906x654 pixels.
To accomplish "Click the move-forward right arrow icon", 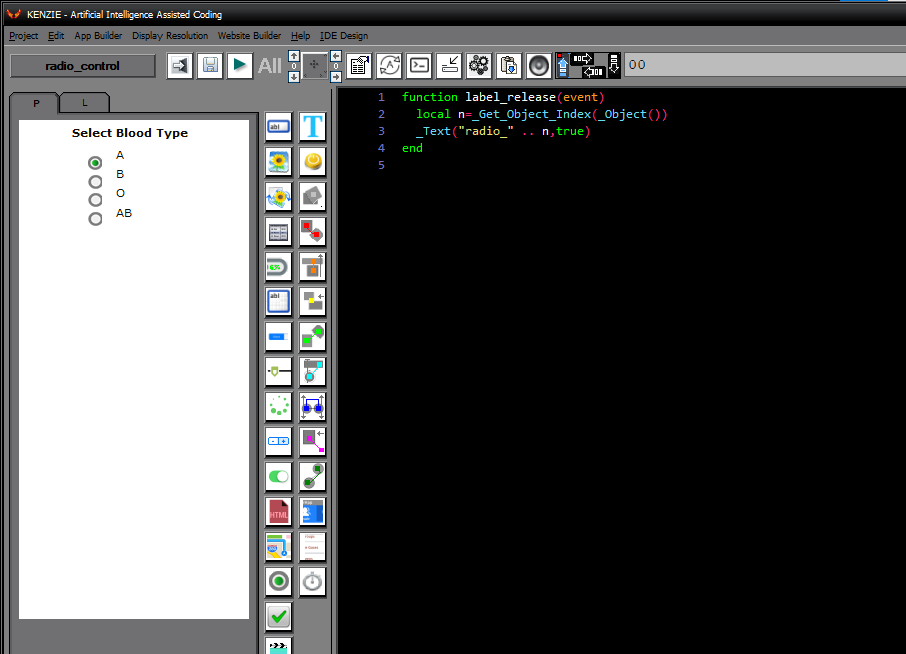I will 582,58.
